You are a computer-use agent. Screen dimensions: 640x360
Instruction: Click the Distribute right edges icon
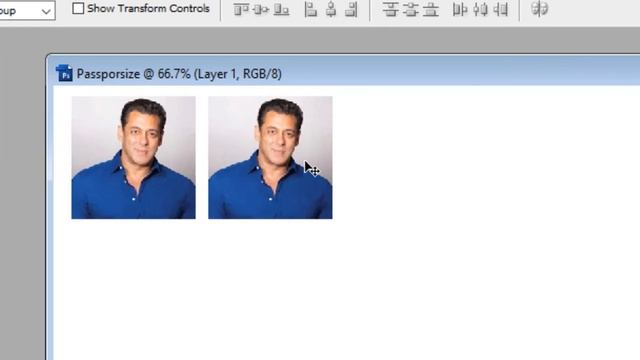(500, 9)
